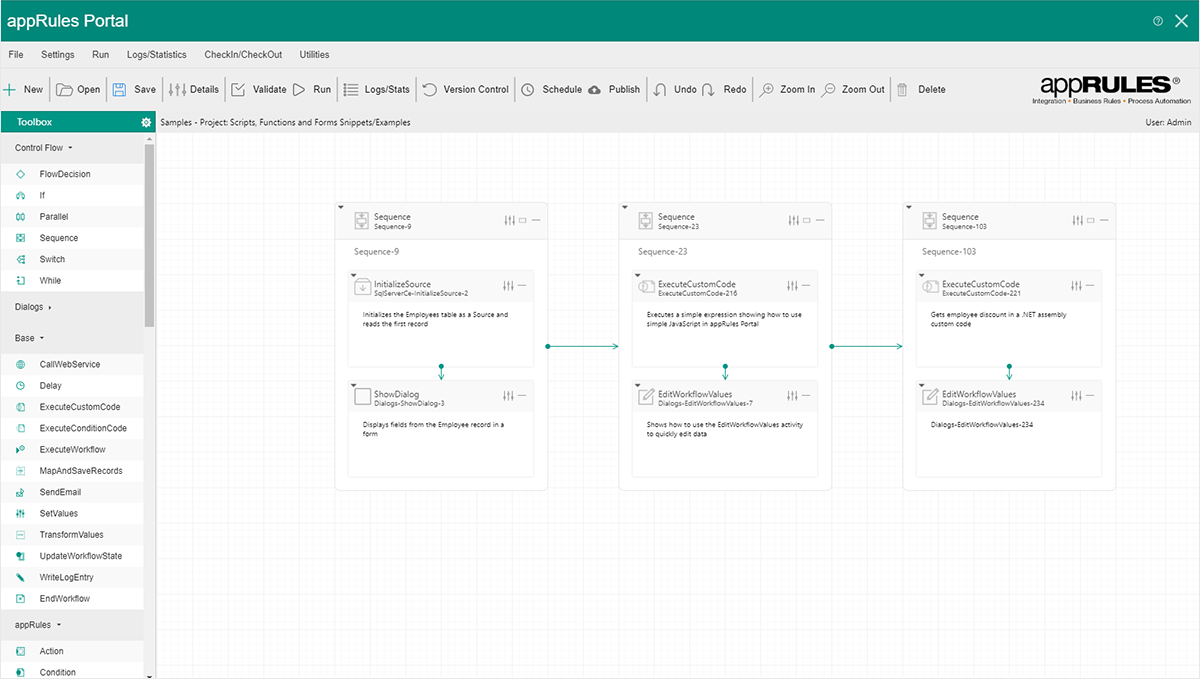Screen dimensions: 1200x679
Task: Undo the last change
Action: (x=675, y=89)
